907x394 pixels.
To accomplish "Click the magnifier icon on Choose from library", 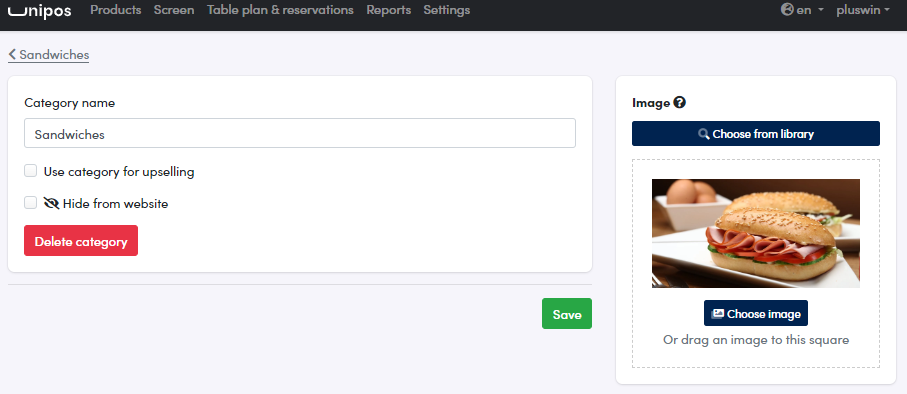I will [x=703, y=134].
